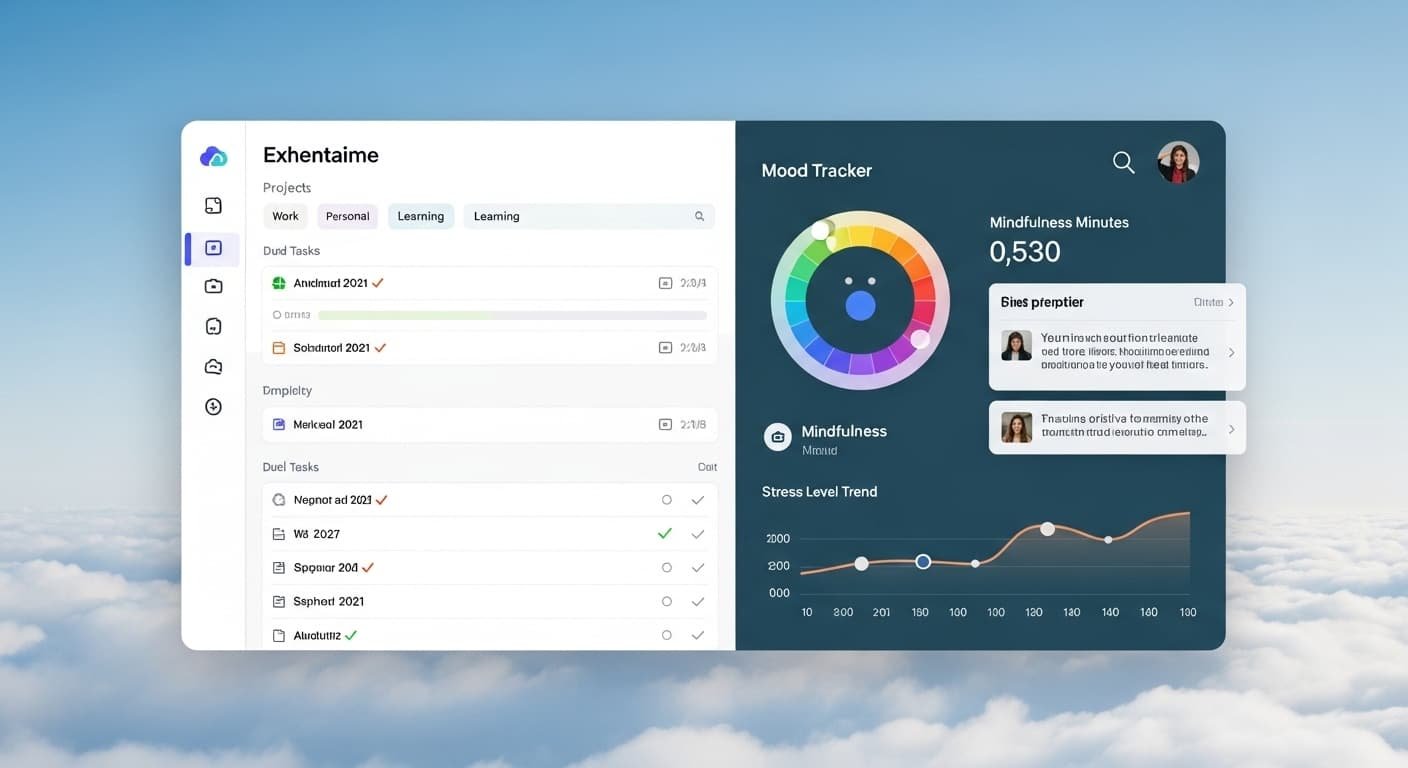Open the highlighted tasks panel sidebar icon

[x=213, y=246]
